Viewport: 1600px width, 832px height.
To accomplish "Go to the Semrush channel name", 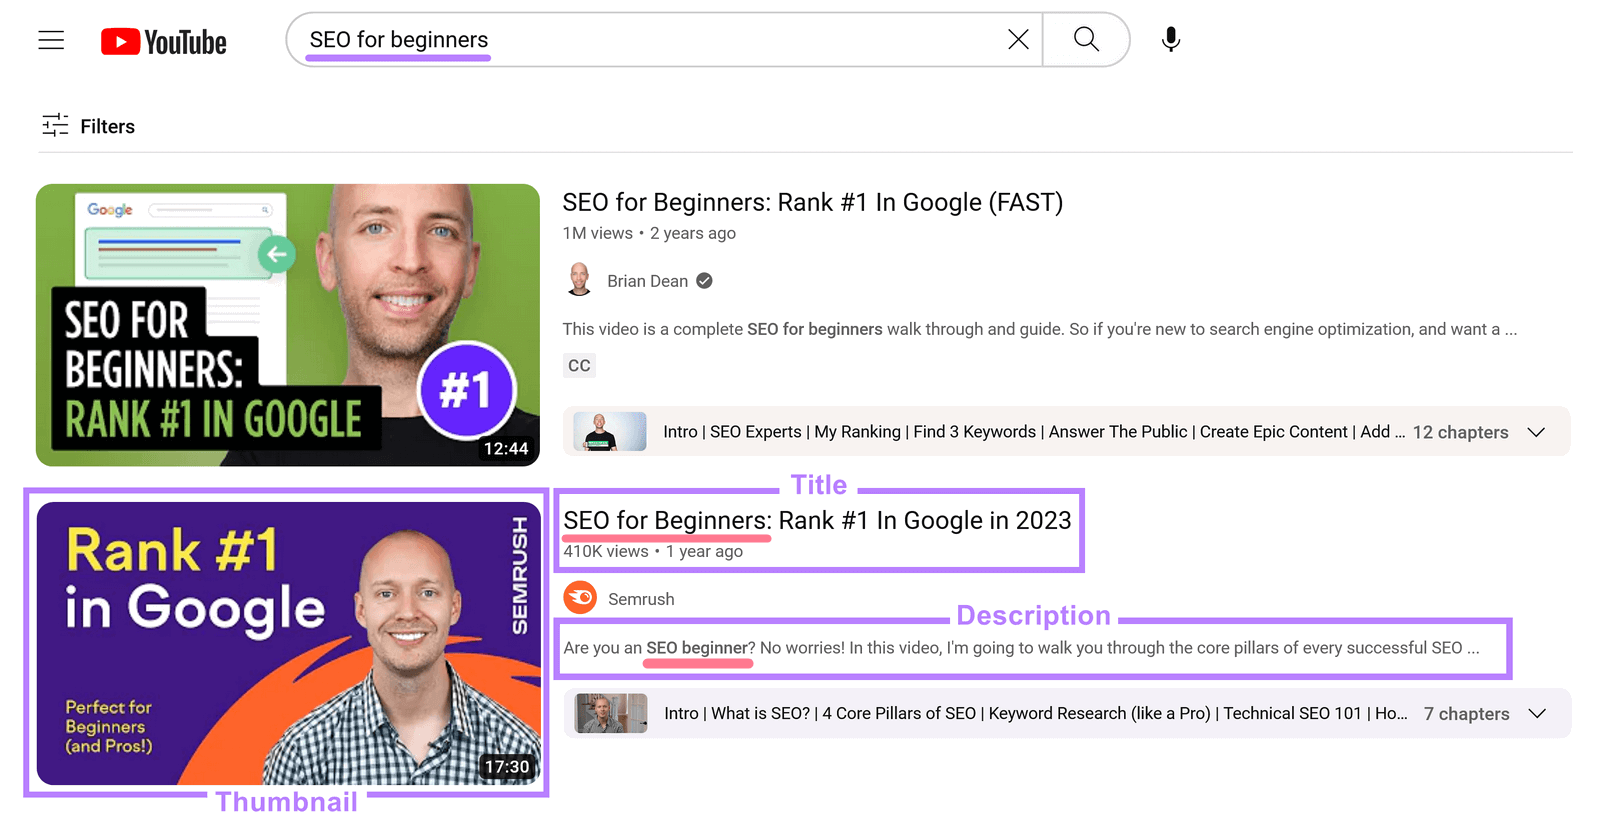I will click(641, 599).
